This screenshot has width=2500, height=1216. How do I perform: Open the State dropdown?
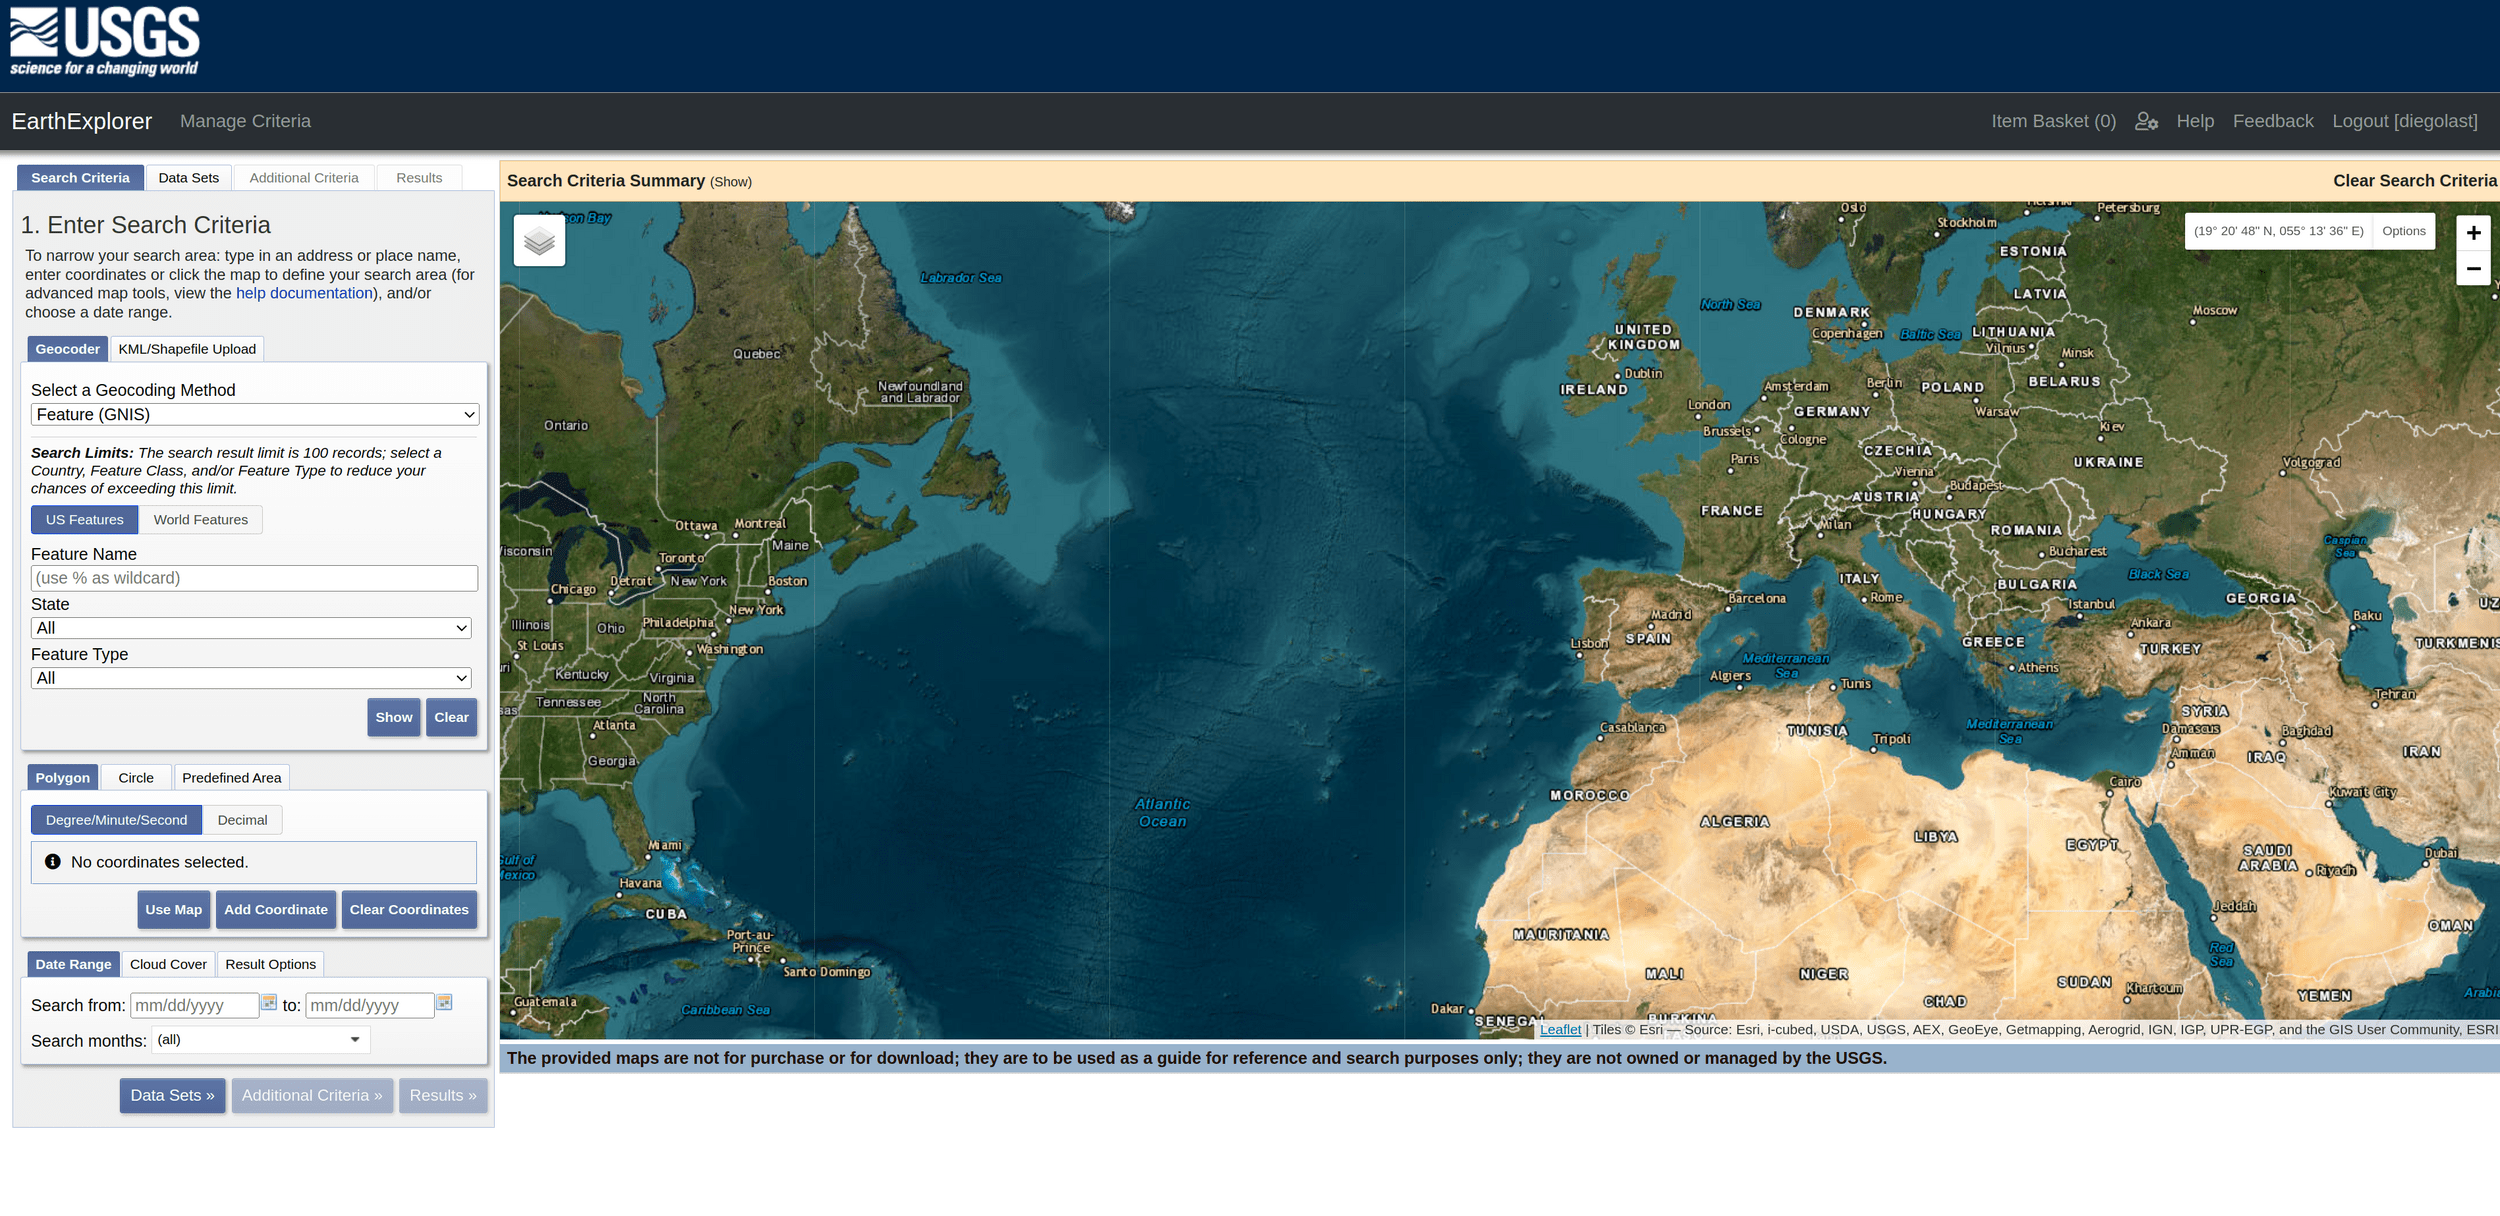[251, 628]
